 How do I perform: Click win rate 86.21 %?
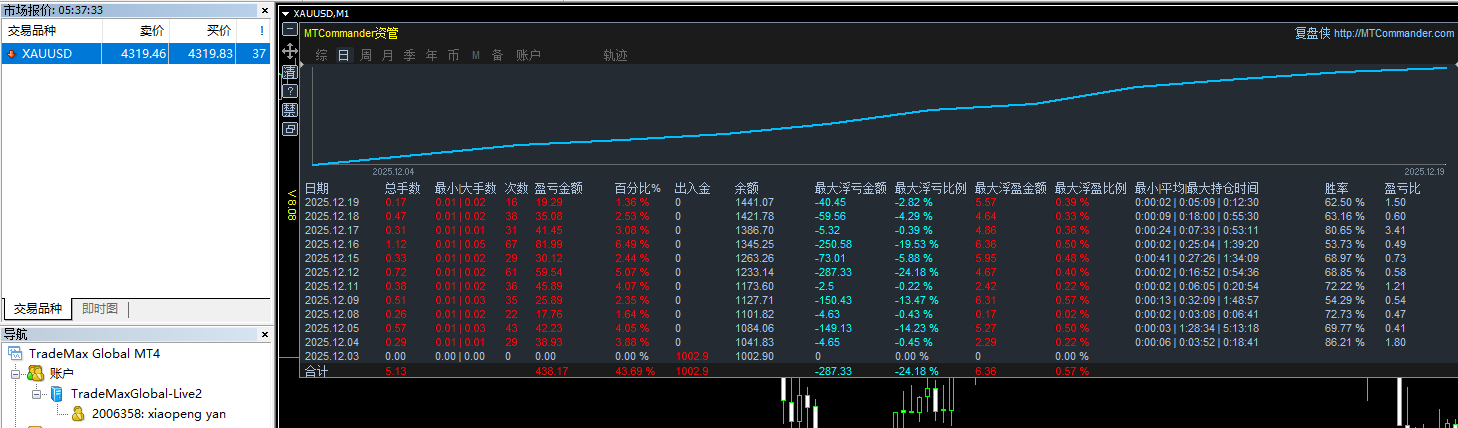[x=1345, y=342]
